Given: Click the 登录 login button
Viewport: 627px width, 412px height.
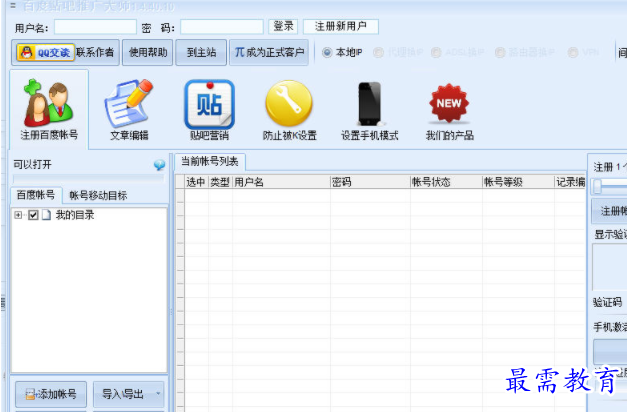Looking at the screenshot, I should coord(283,26).
